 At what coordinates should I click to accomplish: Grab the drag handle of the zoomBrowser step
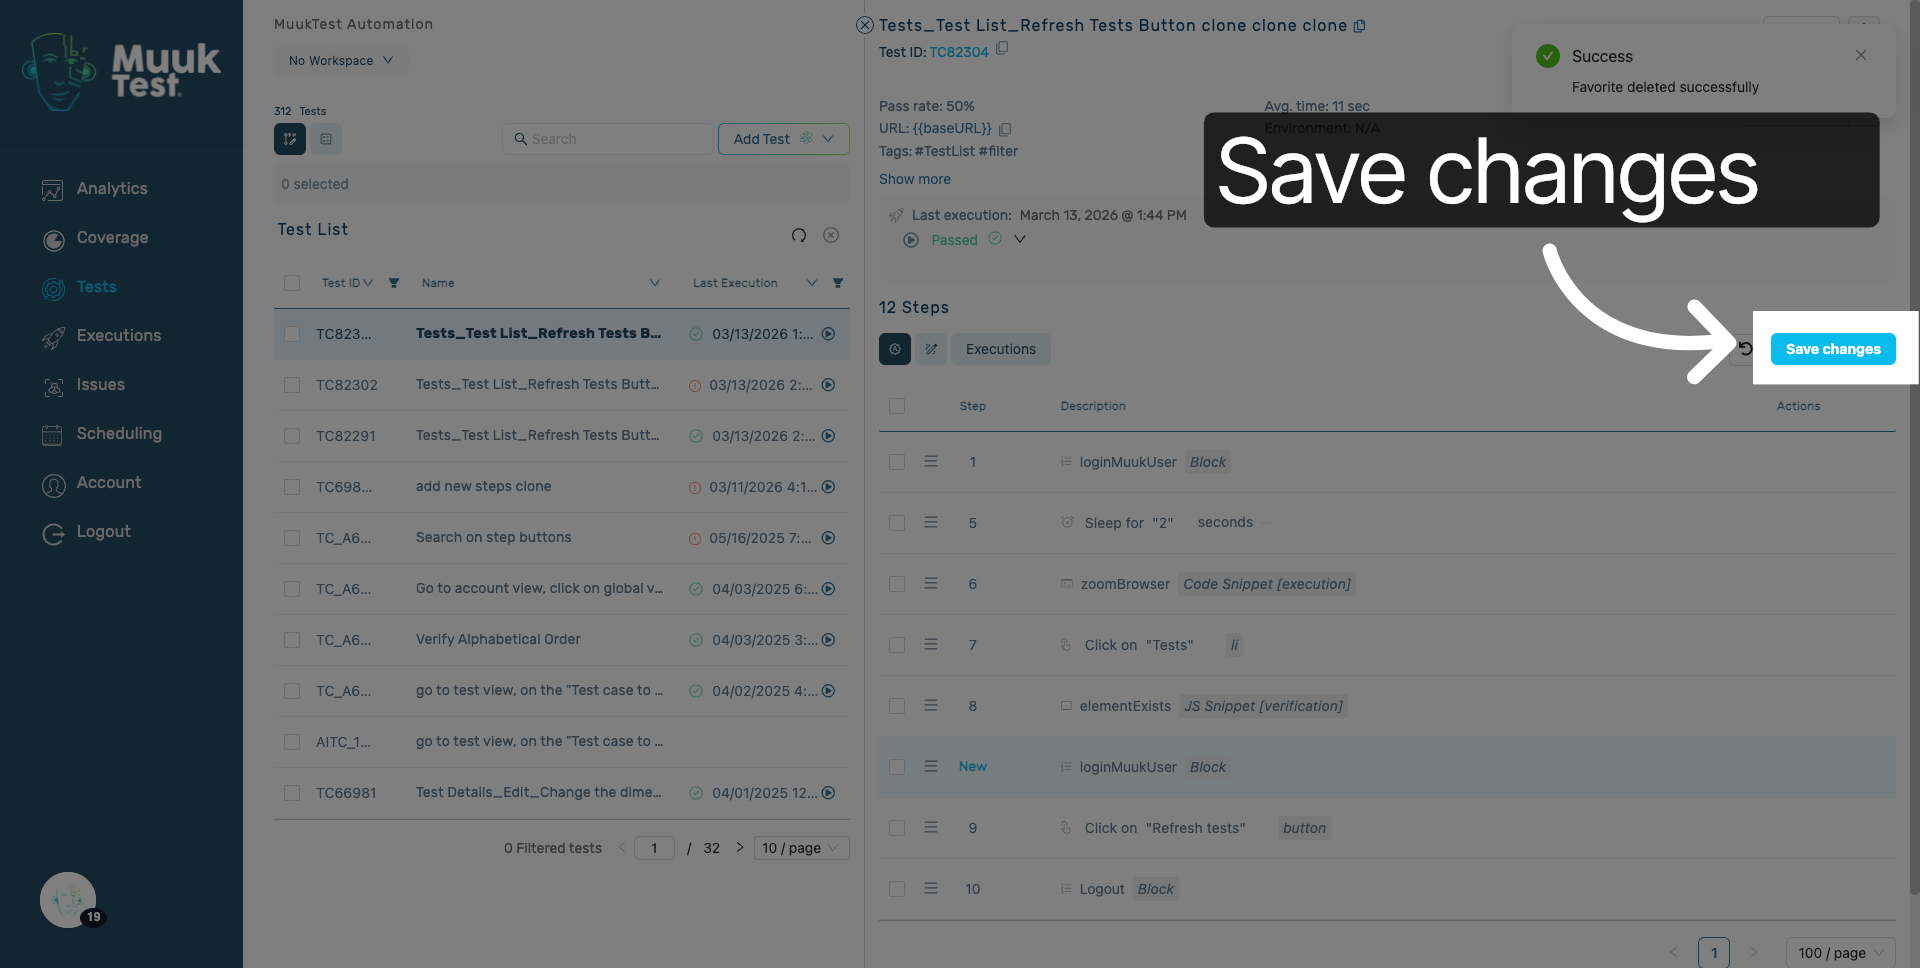tap(931, 584)
